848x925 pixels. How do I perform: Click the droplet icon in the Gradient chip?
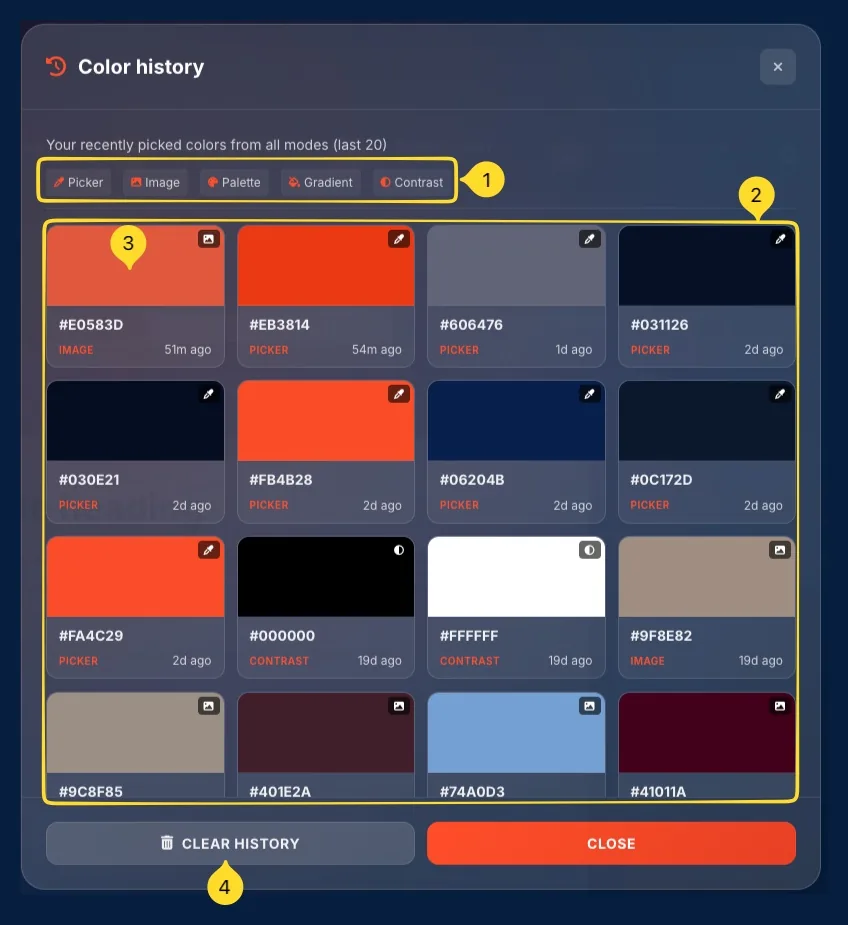click(294, 182)
